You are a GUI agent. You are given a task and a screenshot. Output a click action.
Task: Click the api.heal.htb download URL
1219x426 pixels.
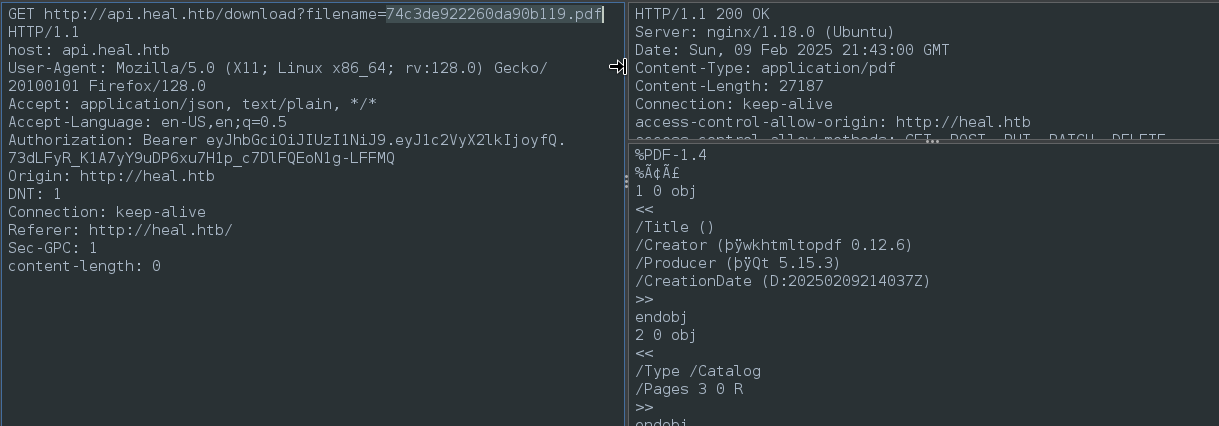click(323, 14)
